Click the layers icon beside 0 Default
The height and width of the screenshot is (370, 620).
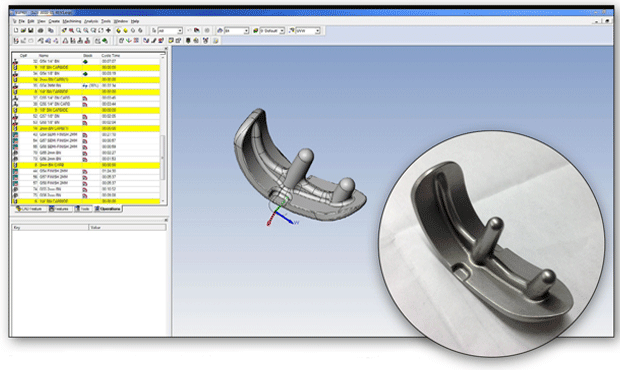point(255,30)
